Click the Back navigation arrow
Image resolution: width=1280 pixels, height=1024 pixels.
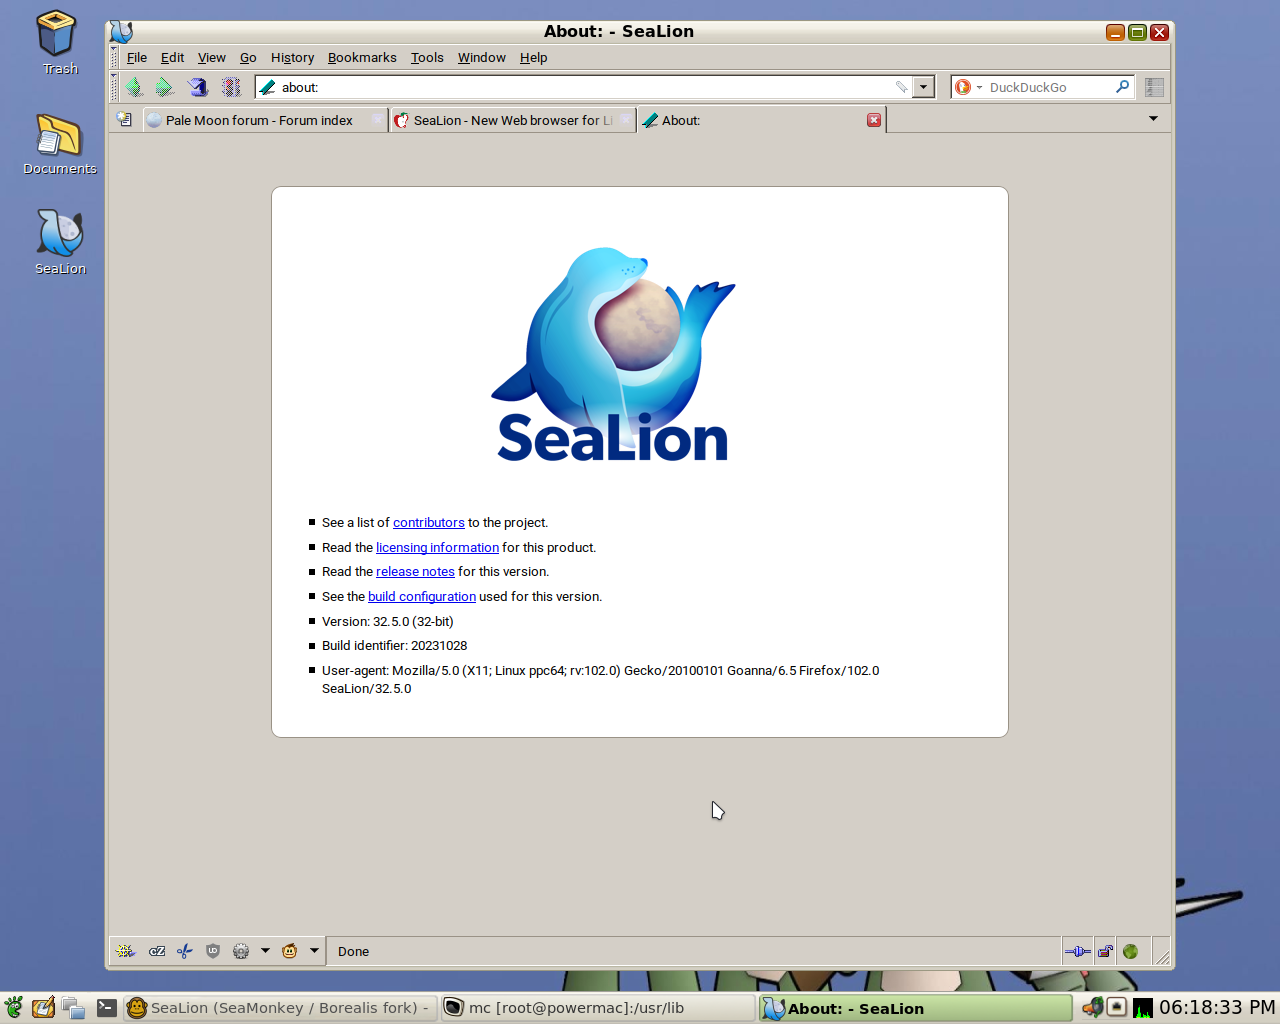tap(135, 87)
